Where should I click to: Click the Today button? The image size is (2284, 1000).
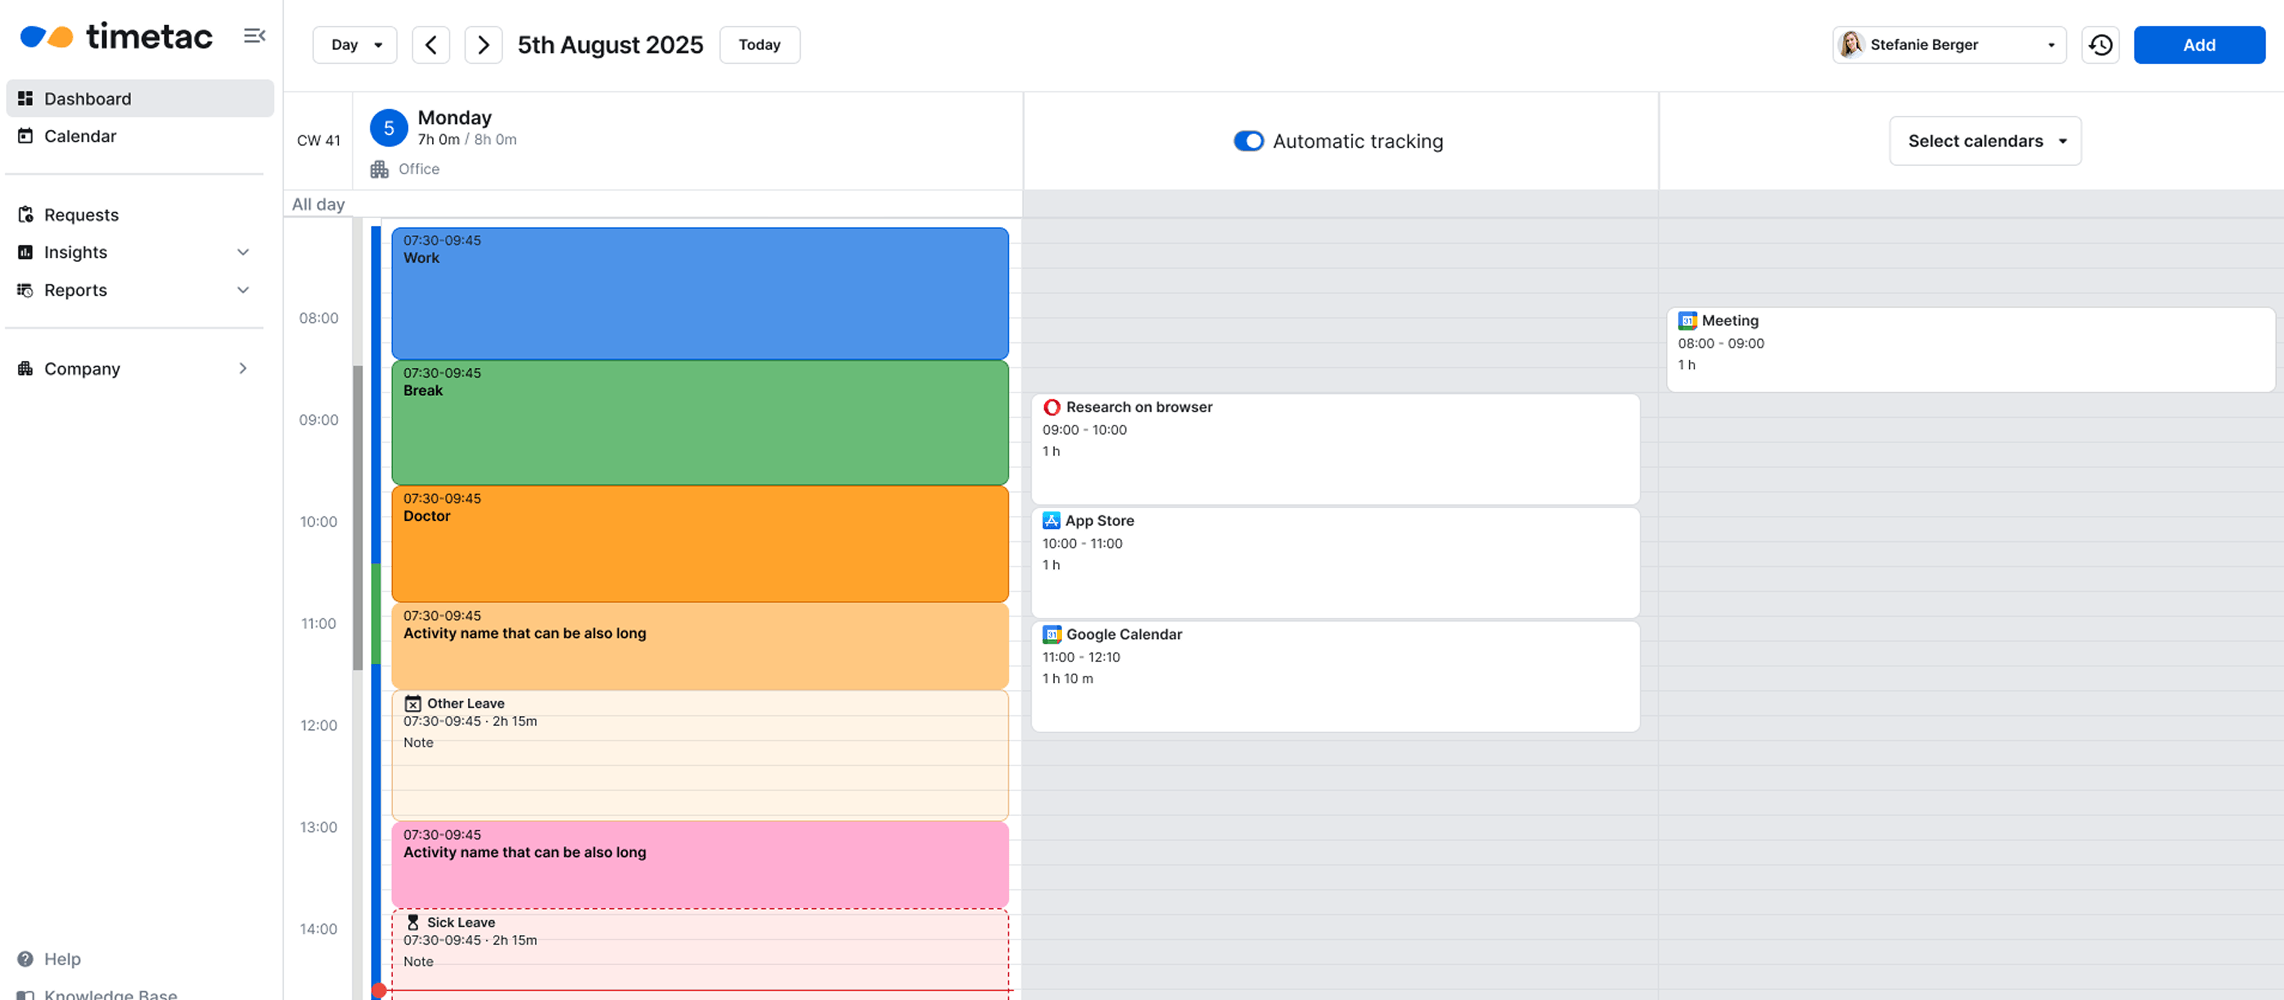(759, 45)
